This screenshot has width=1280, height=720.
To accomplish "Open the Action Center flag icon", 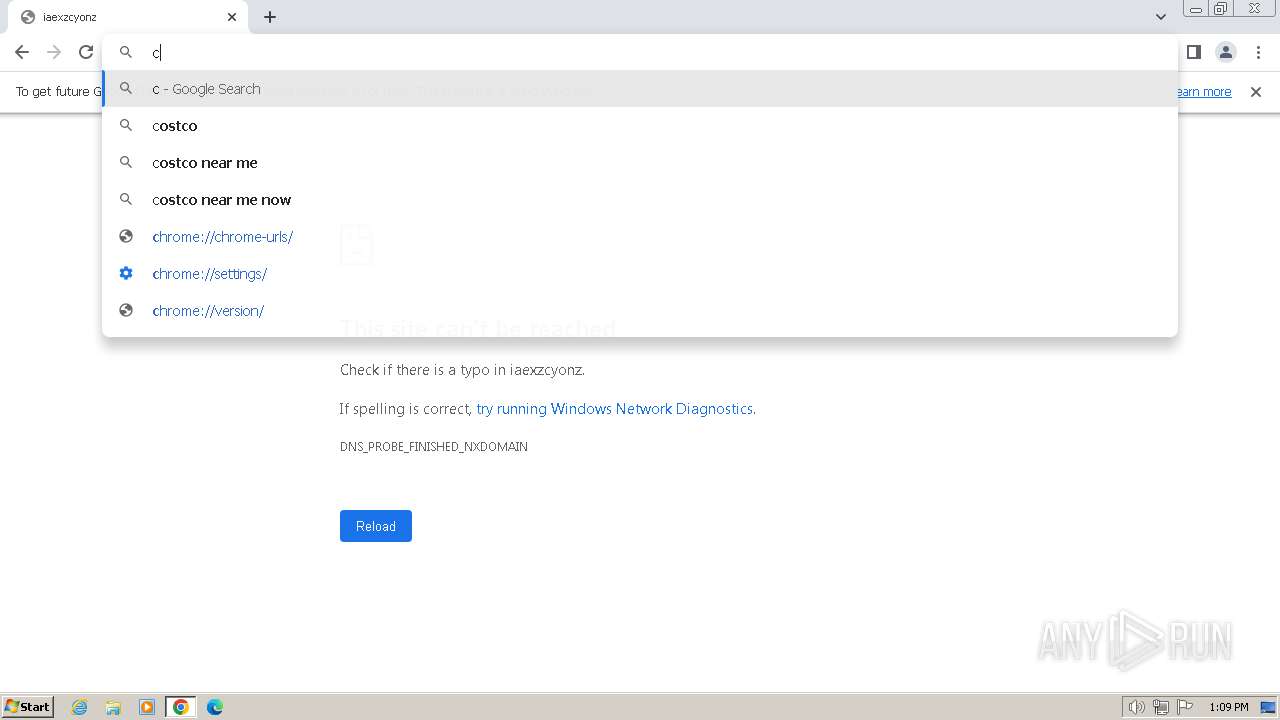I will point(1185,707).
